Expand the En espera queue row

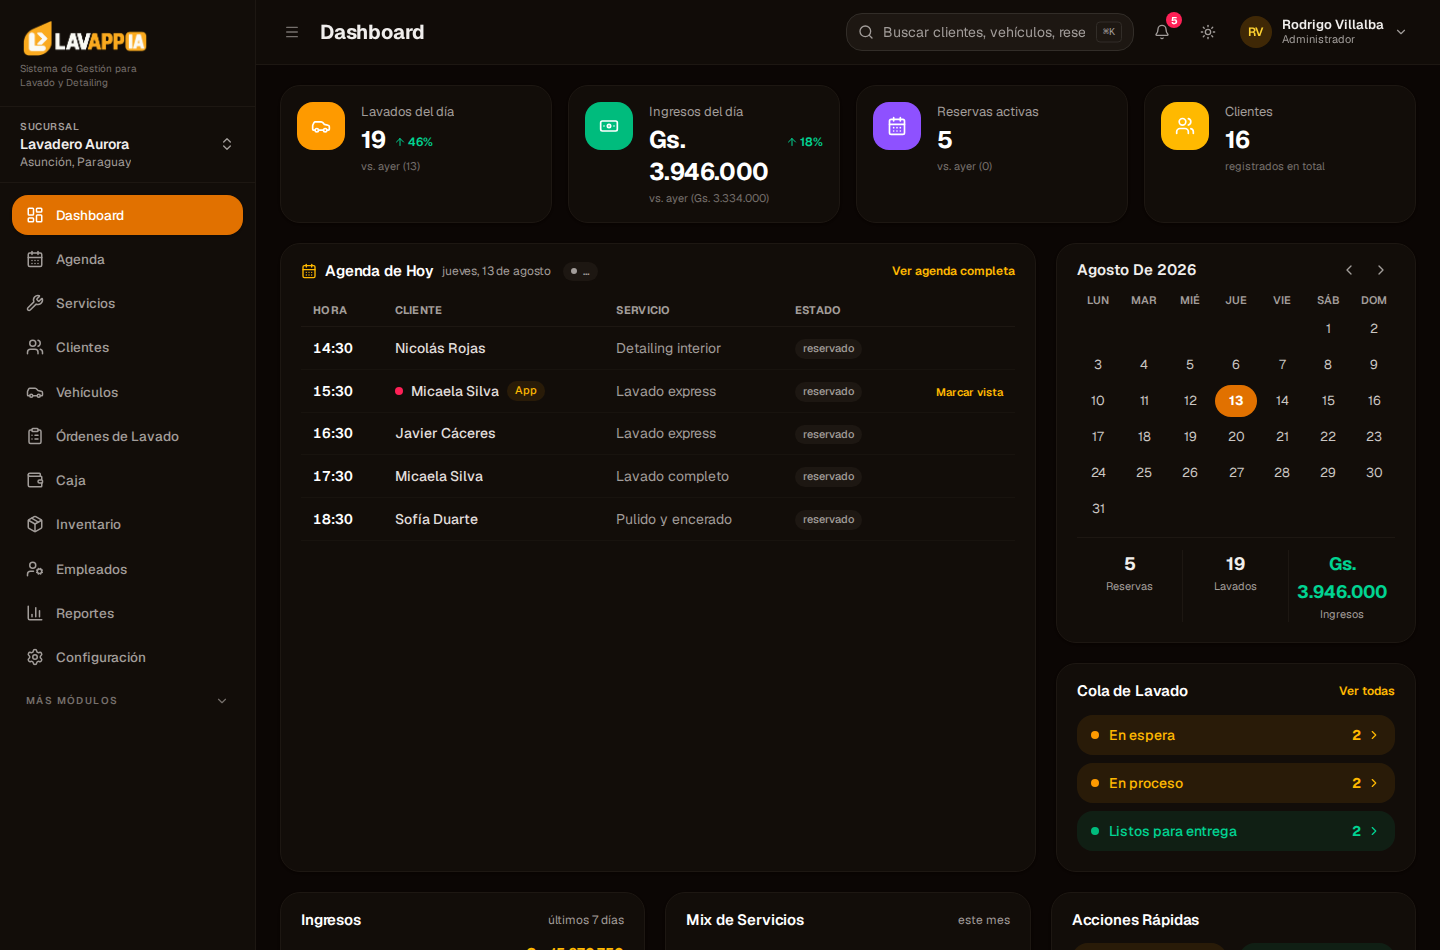coord(1236,735)
